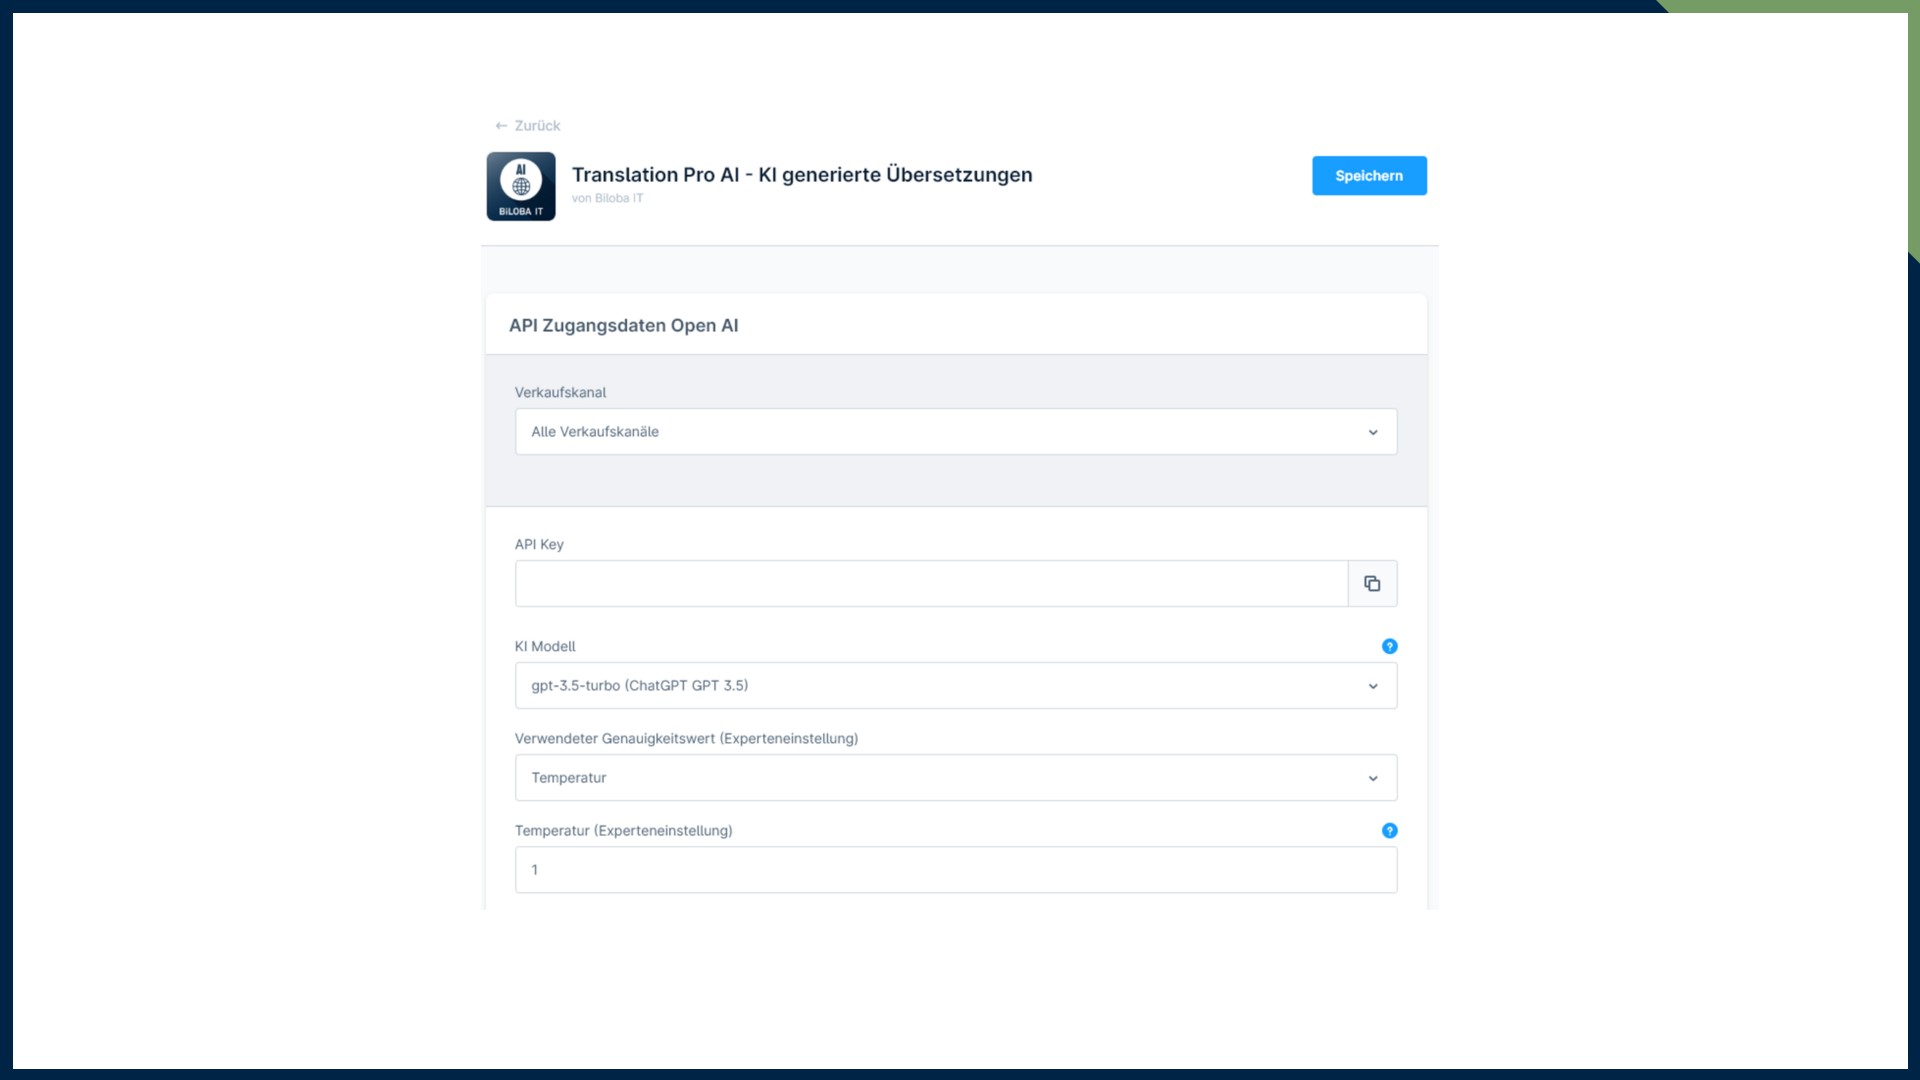Select the Temperatur value field showing 1

point(955,869)
